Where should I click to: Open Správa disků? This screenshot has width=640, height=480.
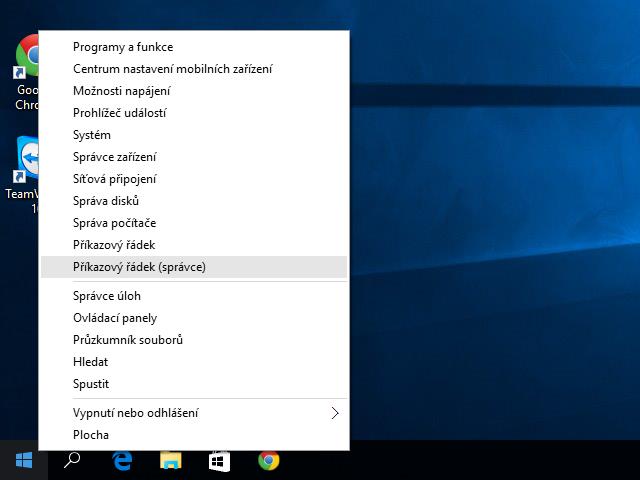click(x=105, y=201)
